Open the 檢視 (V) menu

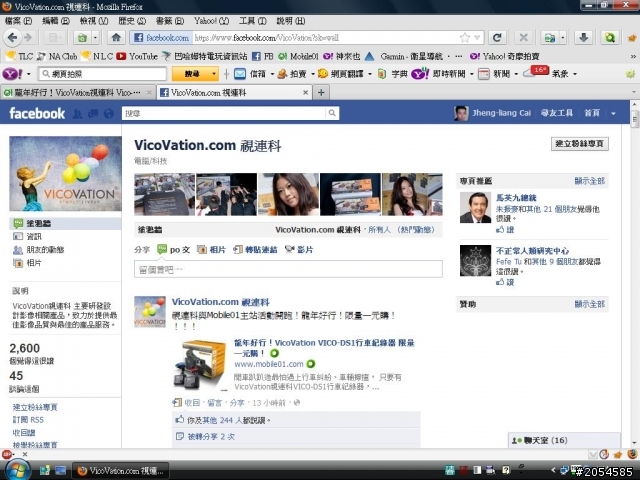pos(94,21)
